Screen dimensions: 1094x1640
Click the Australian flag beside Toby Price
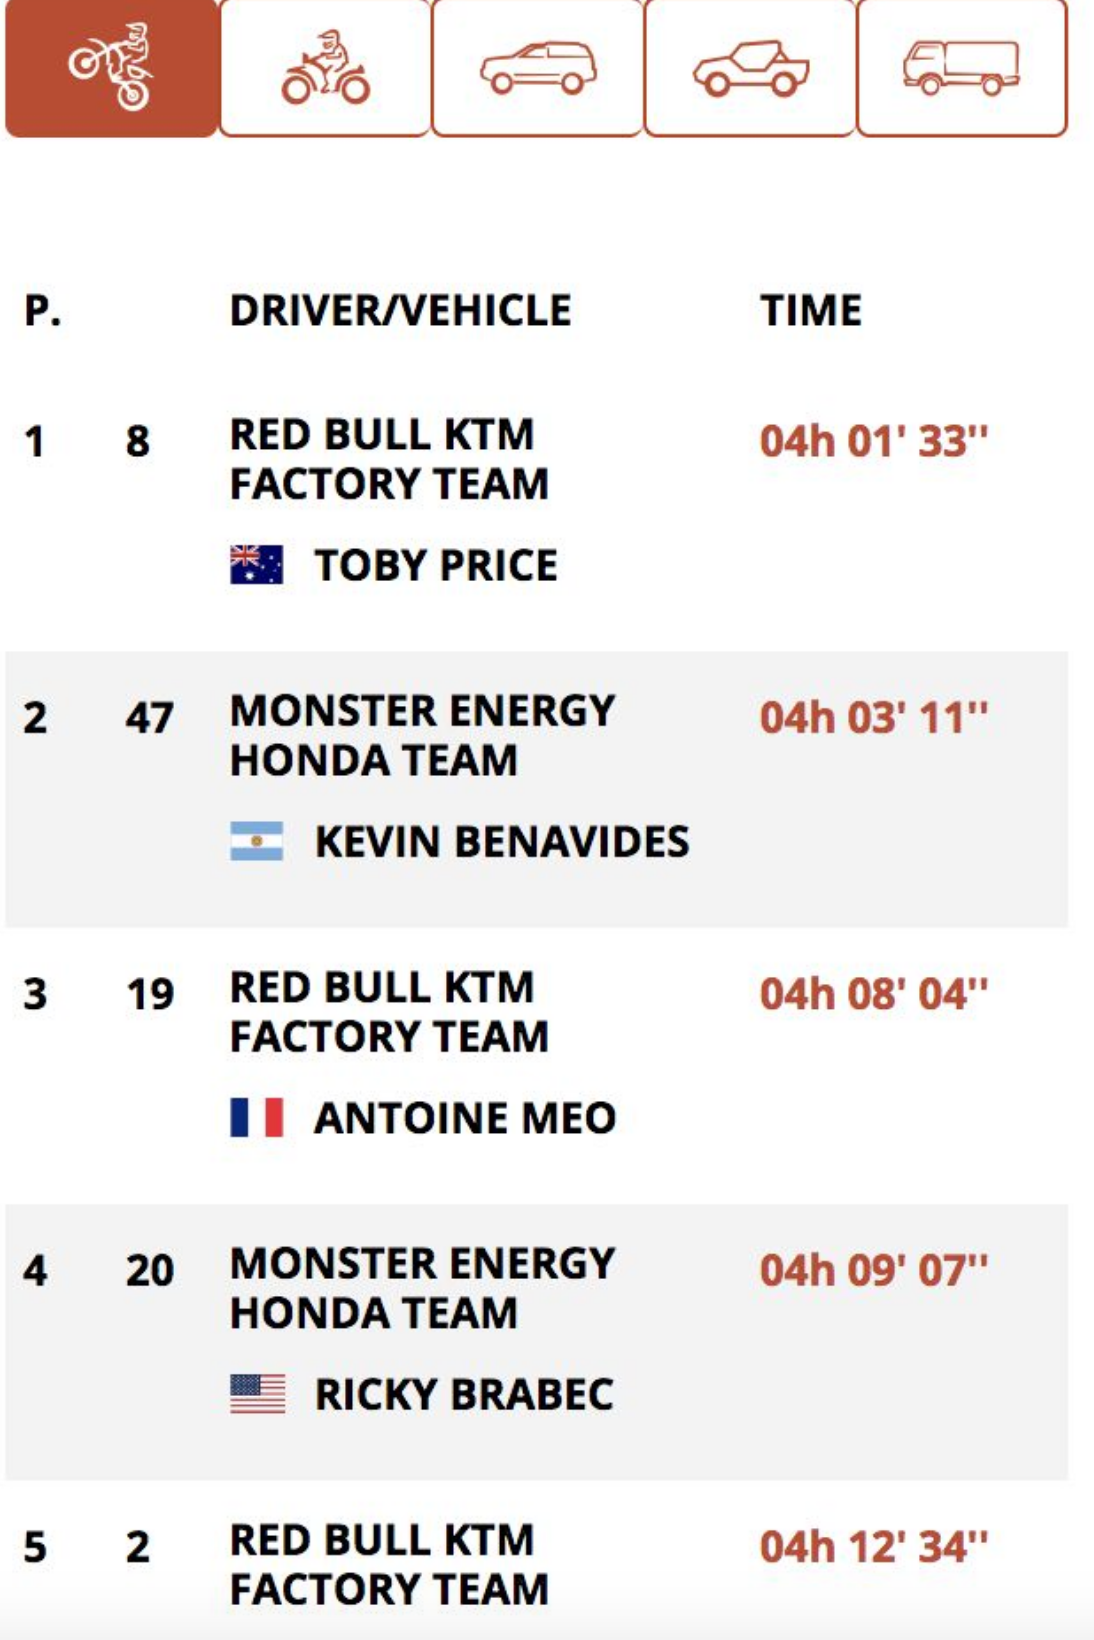tap(257, 565)
